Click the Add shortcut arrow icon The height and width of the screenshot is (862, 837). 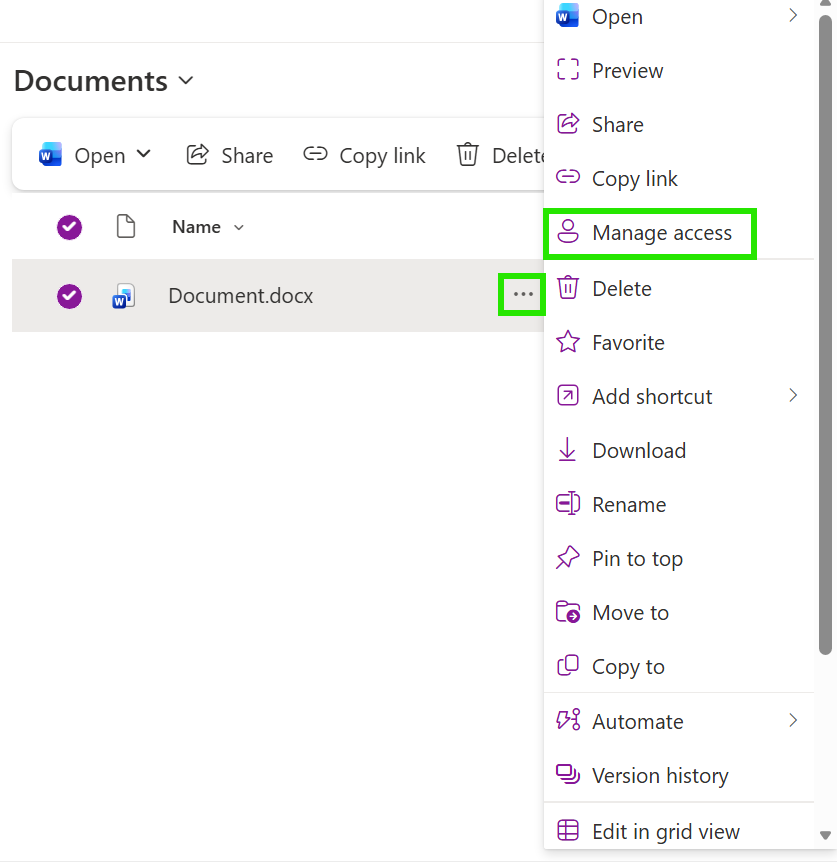[x=568, y=395]
